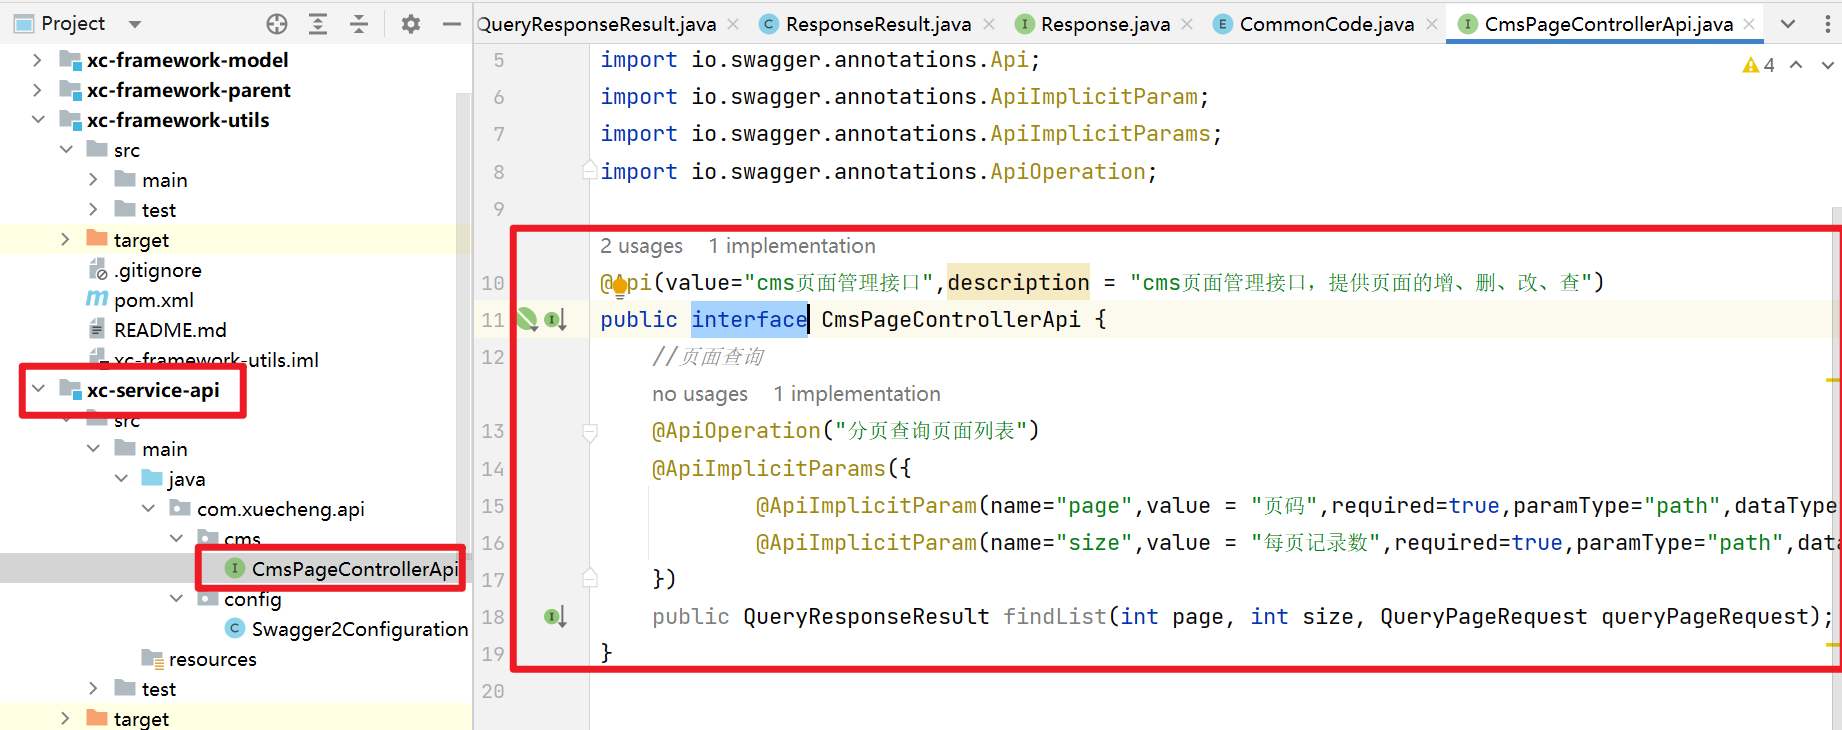Expand the xc-framework-parent module
Screen dimensions: 1842x730
pos(37,90)
